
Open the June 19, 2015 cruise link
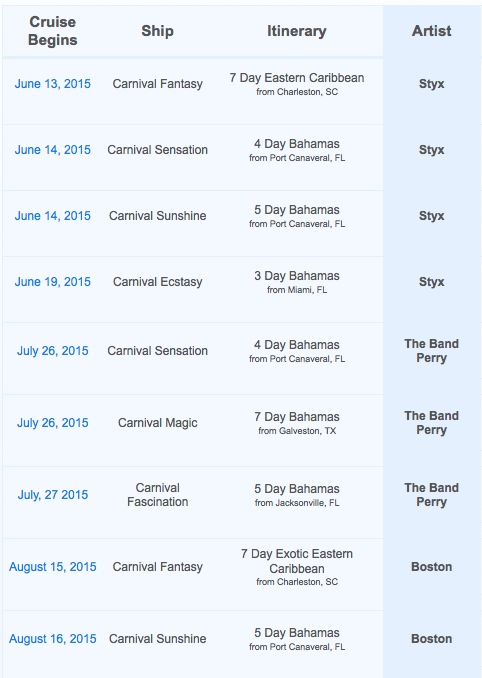[x=53, y=282]
